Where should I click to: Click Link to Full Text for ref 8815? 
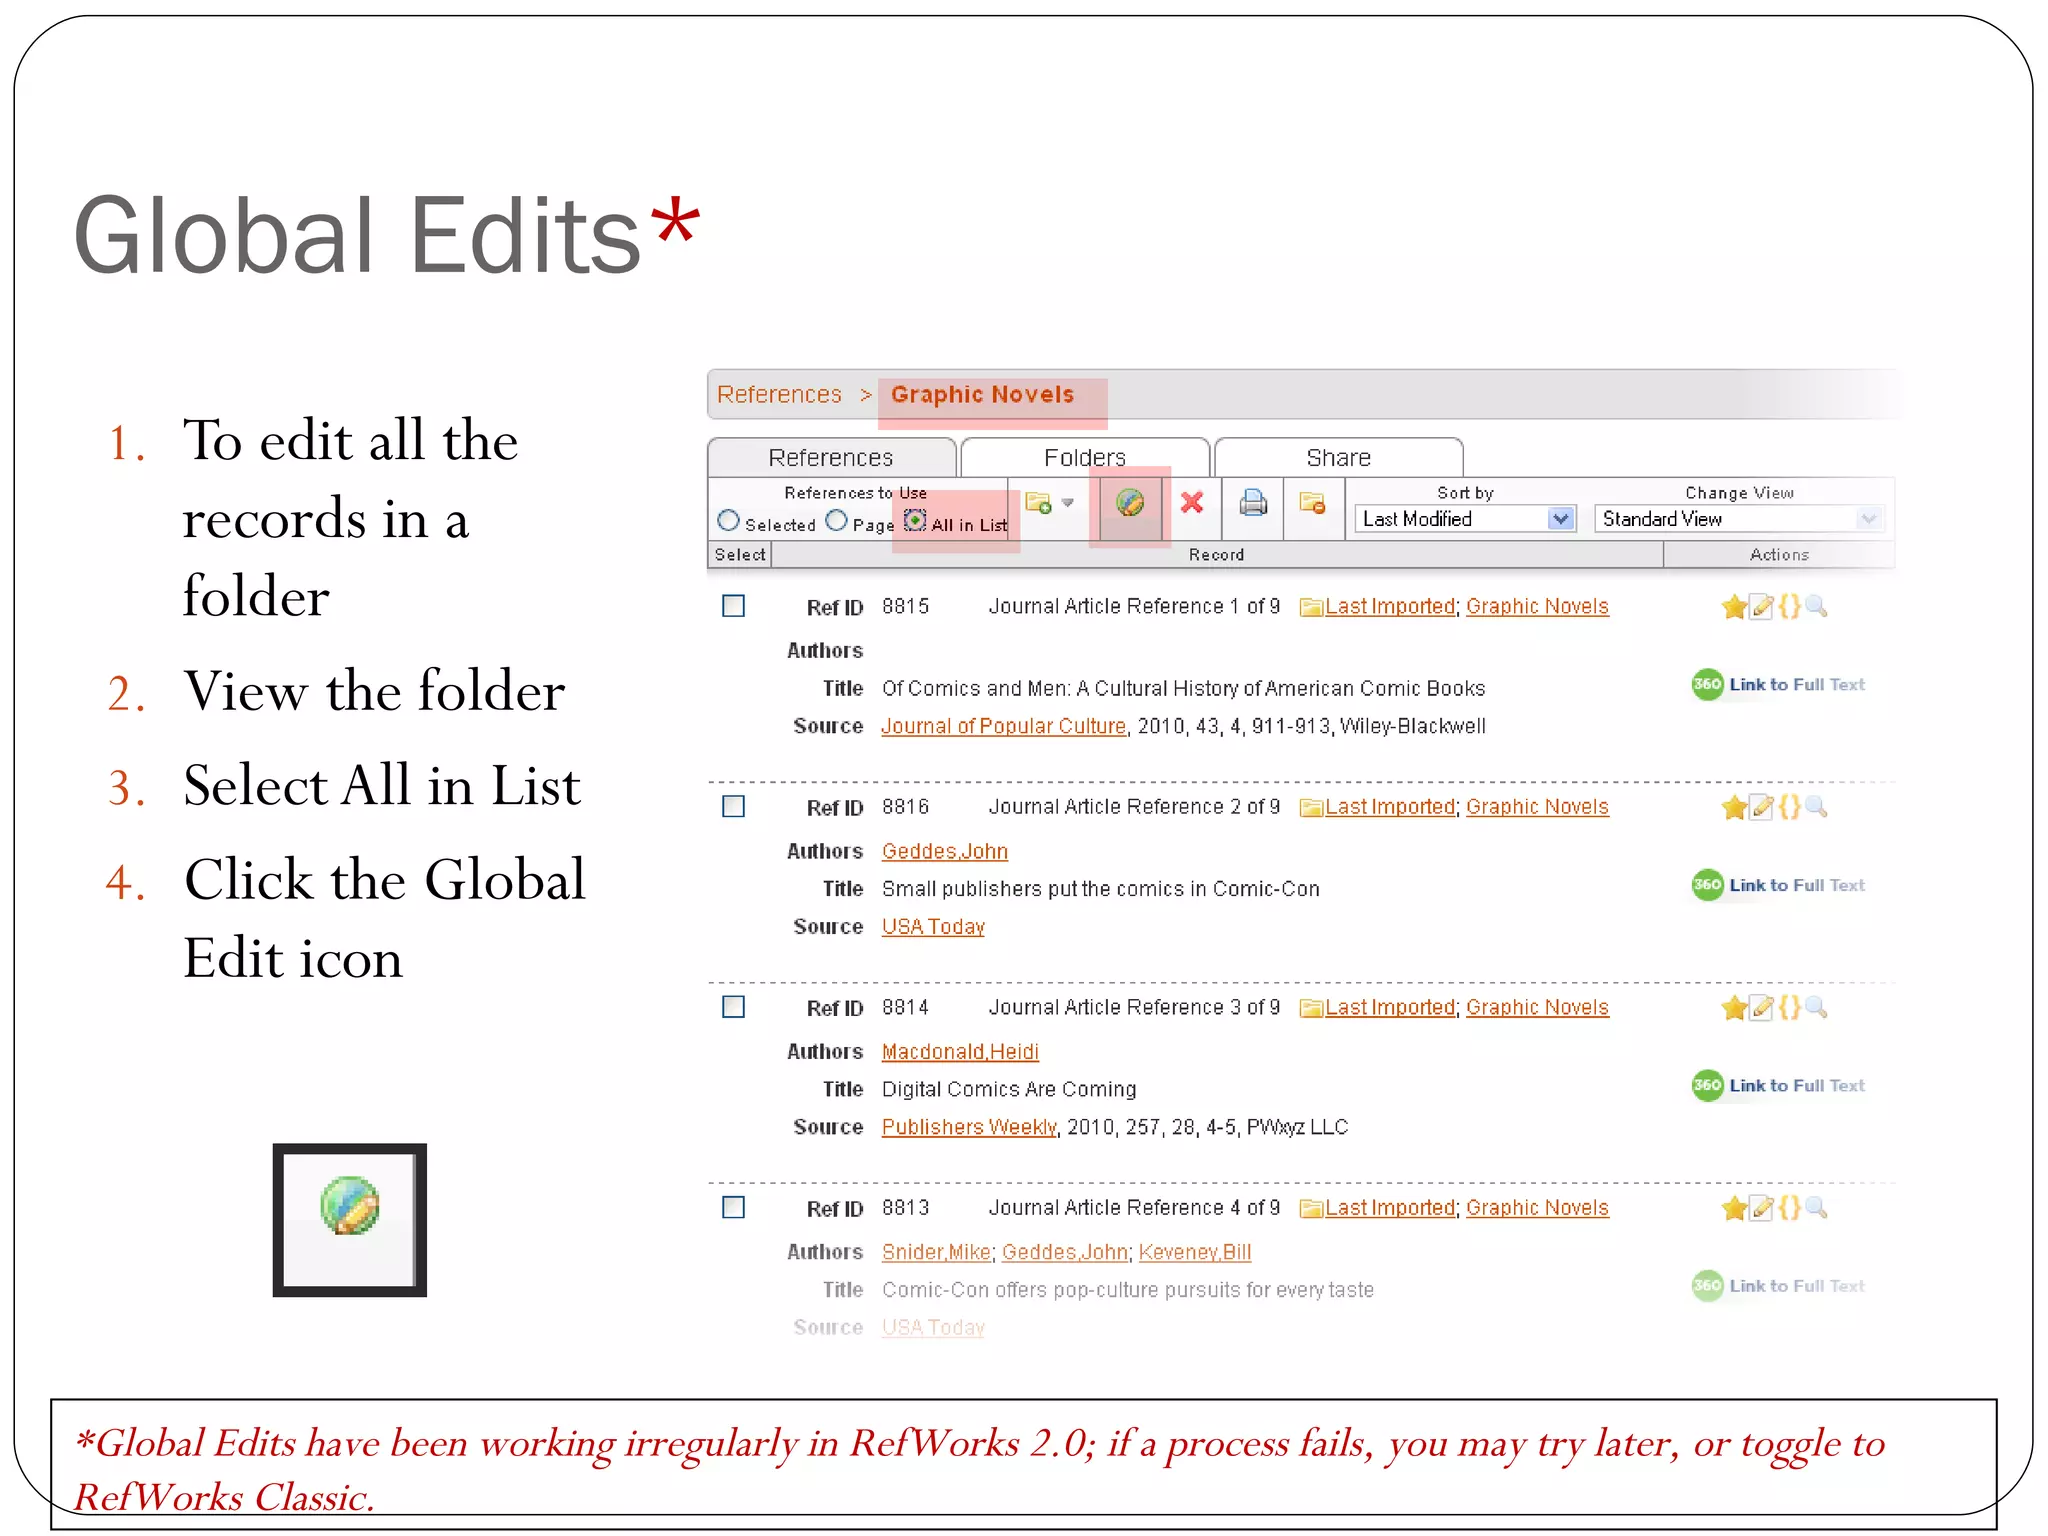coord(1778,685)
